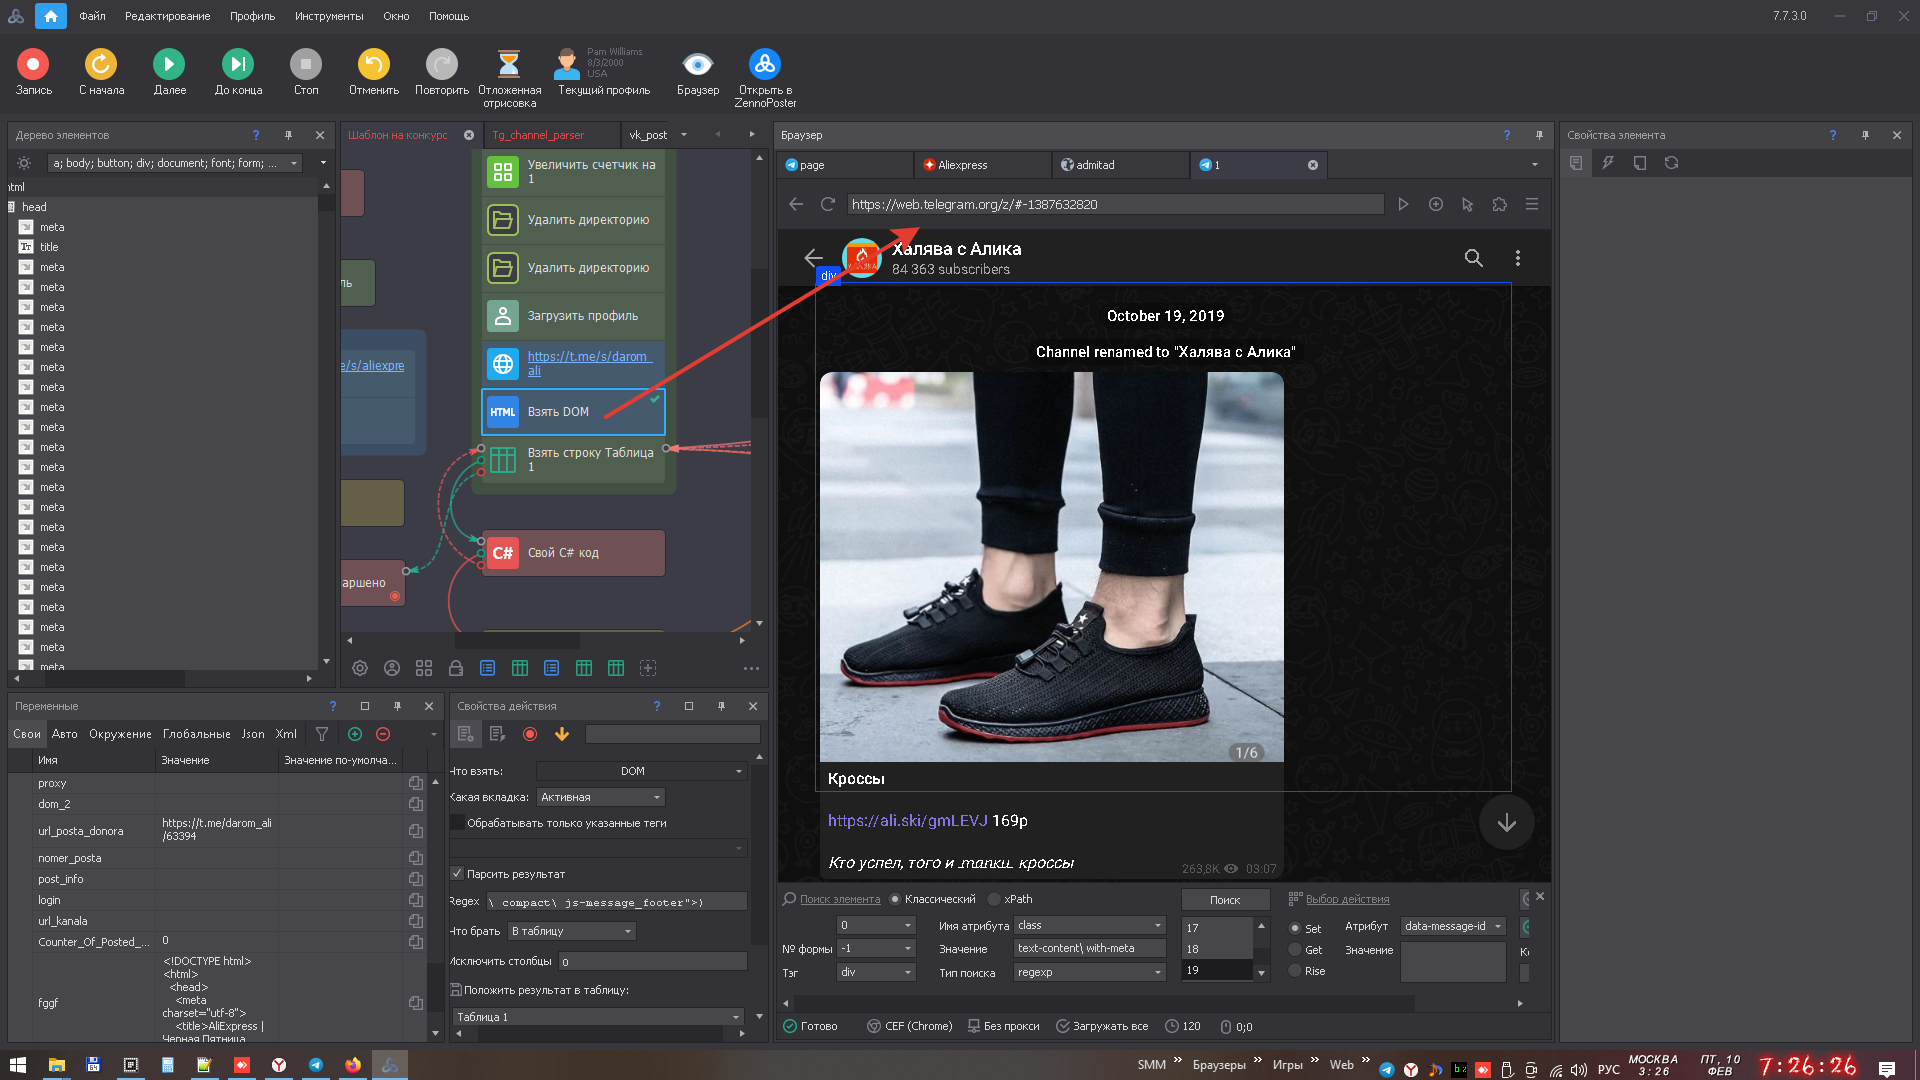Open the ali.ski/gmLEVJ link
The height and width of the screenshot is (1080, 1920).
907,821
